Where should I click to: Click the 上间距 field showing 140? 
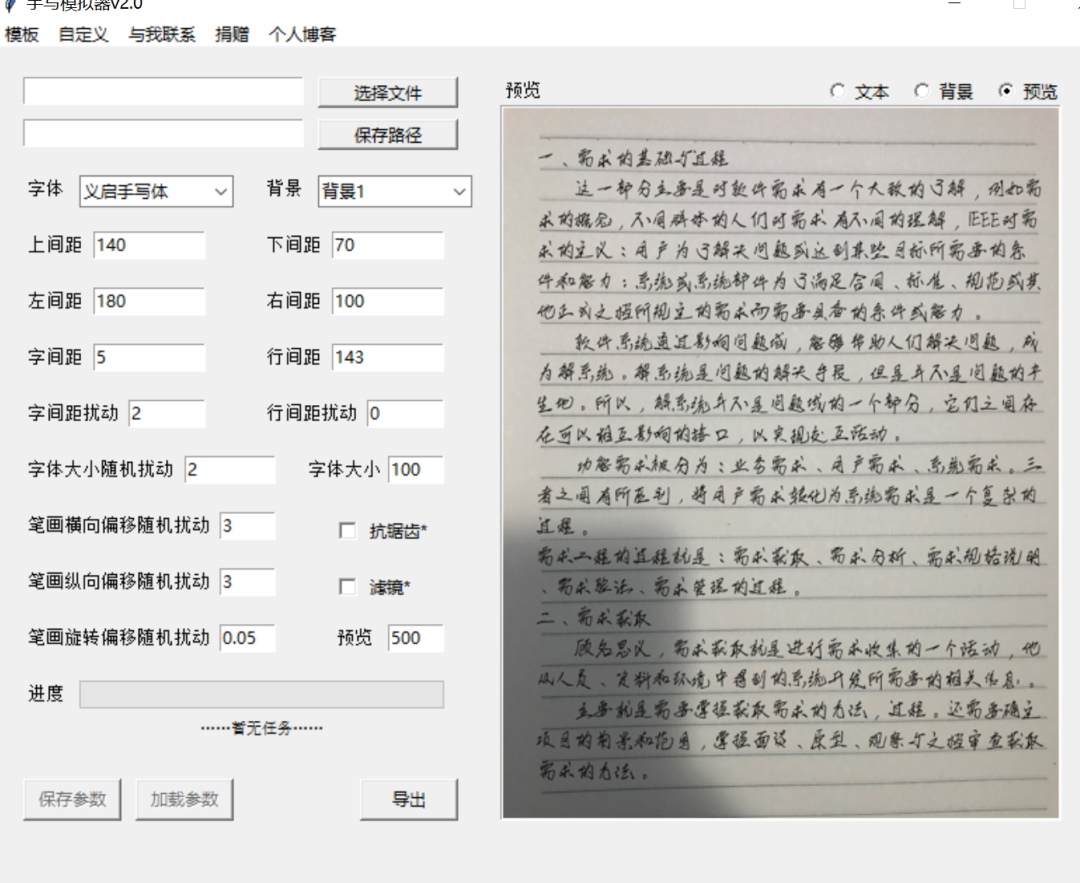point(149,245)
